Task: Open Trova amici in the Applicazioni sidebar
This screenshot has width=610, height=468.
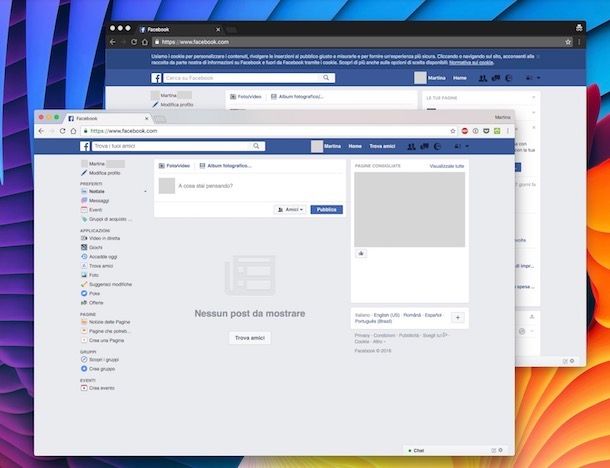Action: coord(97,266)
